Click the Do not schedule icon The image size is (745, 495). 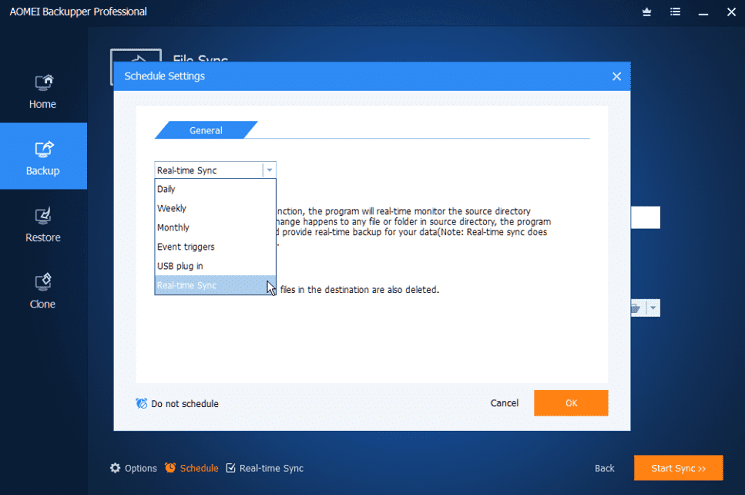[141, 403]
